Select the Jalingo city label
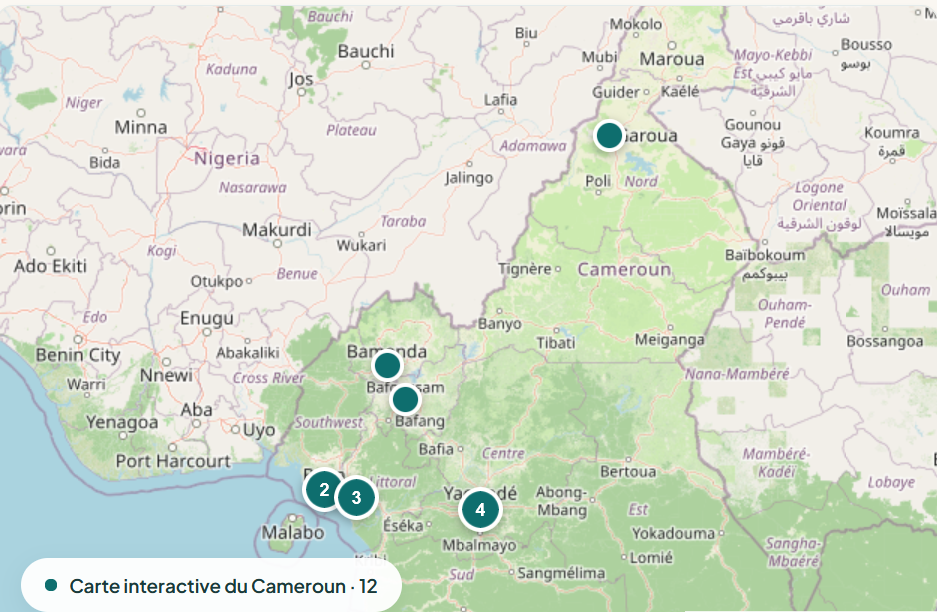This screenshot has height=612, width=937. click(469, 178)
